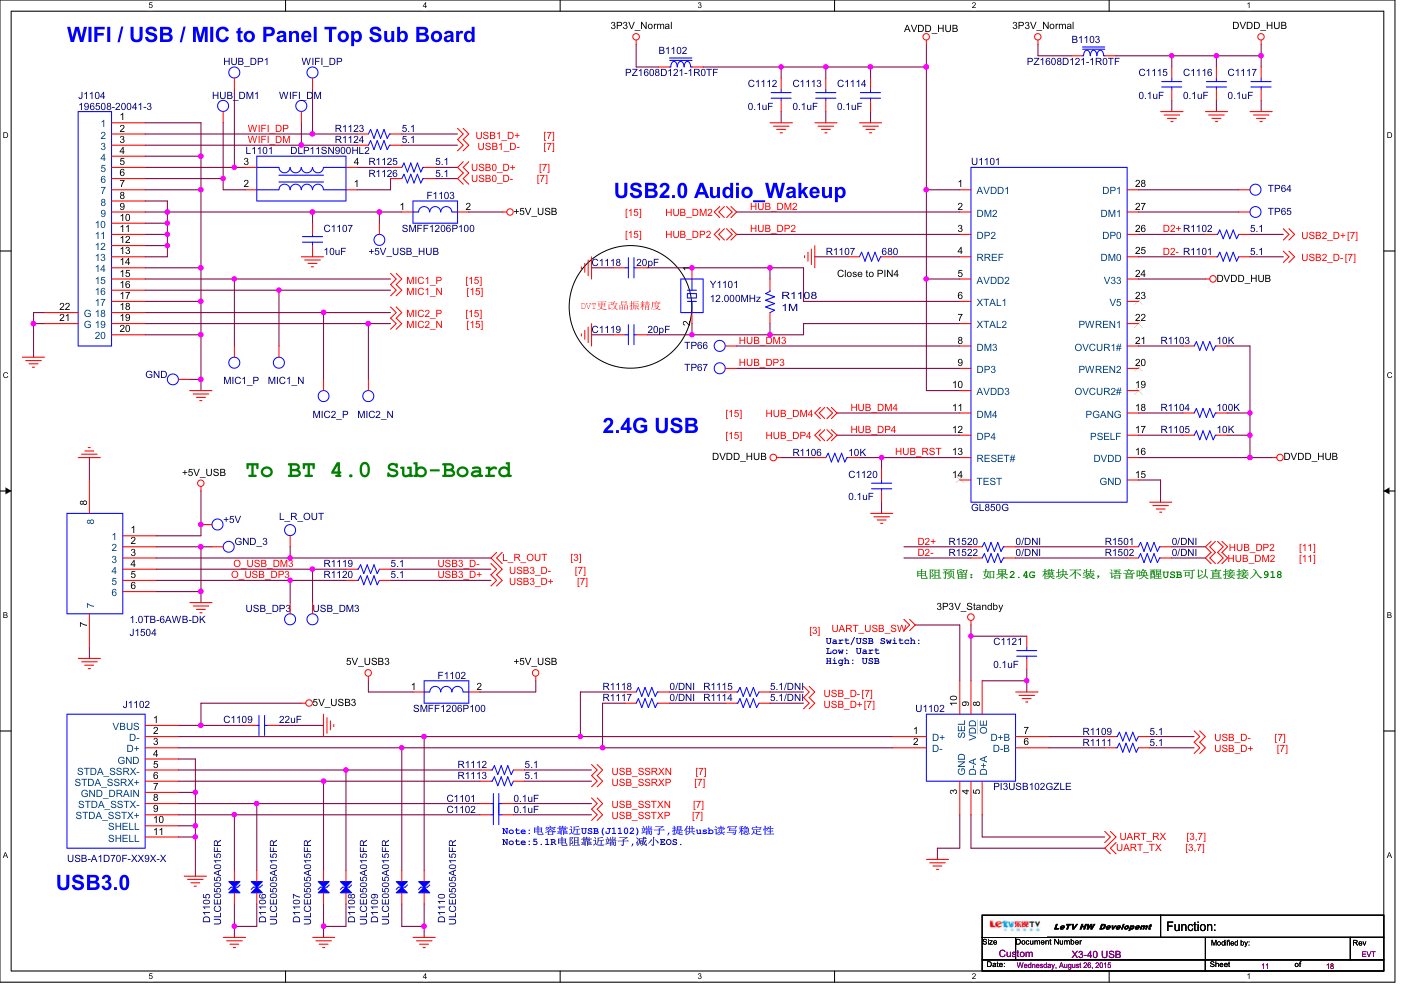
Task: Select the 'To BT 4.0 Sub-Board' heading
Action: point(379,470)
